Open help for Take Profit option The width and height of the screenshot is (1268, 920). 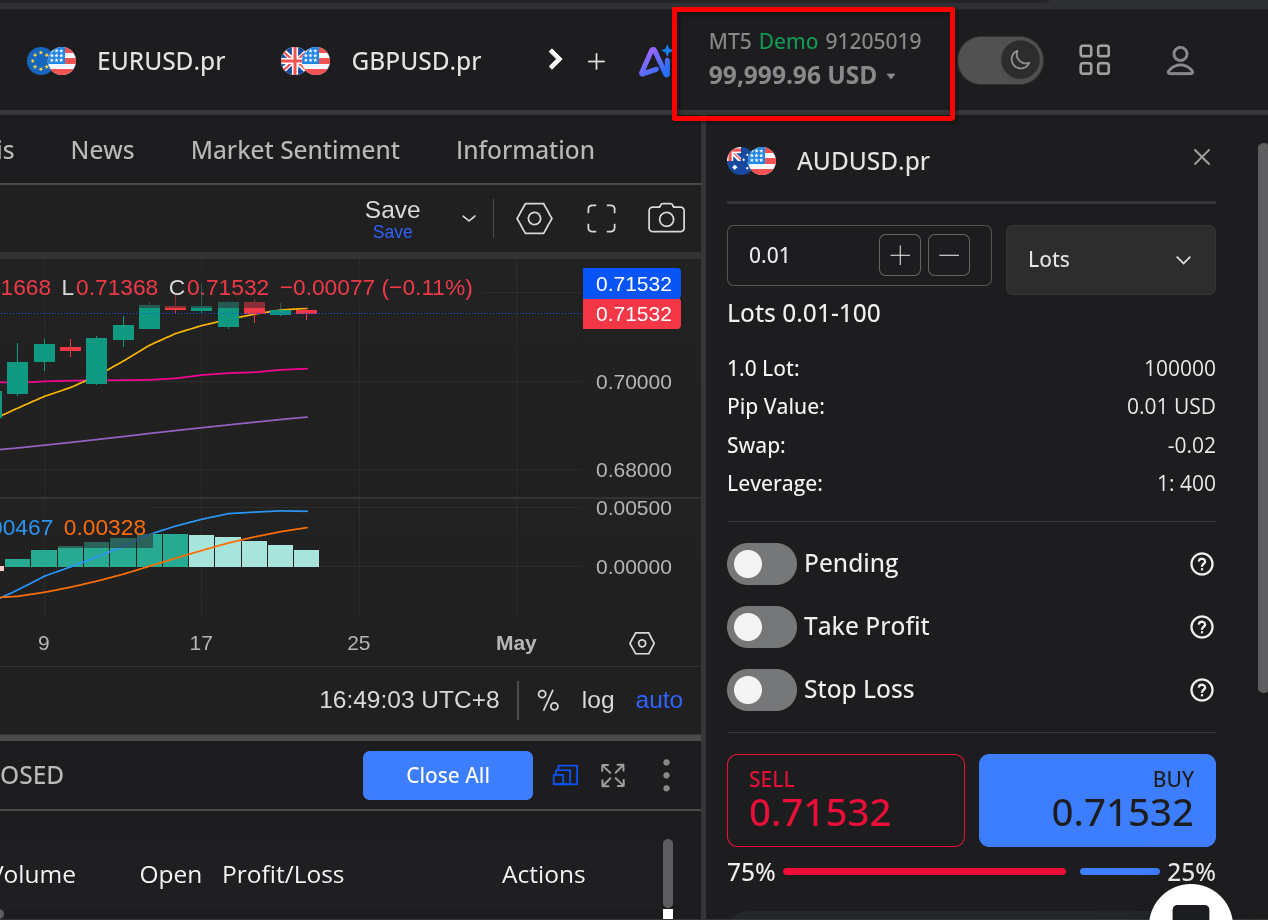tap(1202, 627)
